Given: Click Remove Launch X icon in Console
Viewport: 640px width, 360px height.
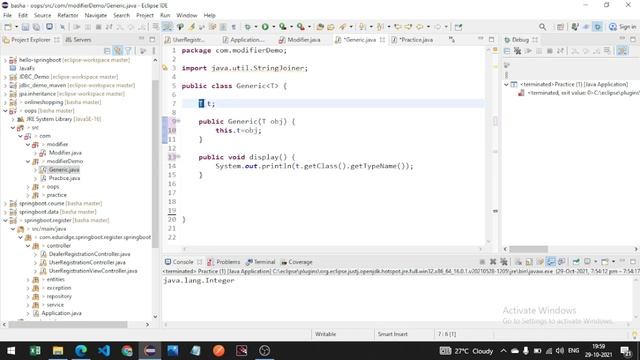Looking at the screenshot, I should click(x=493, y=262).
